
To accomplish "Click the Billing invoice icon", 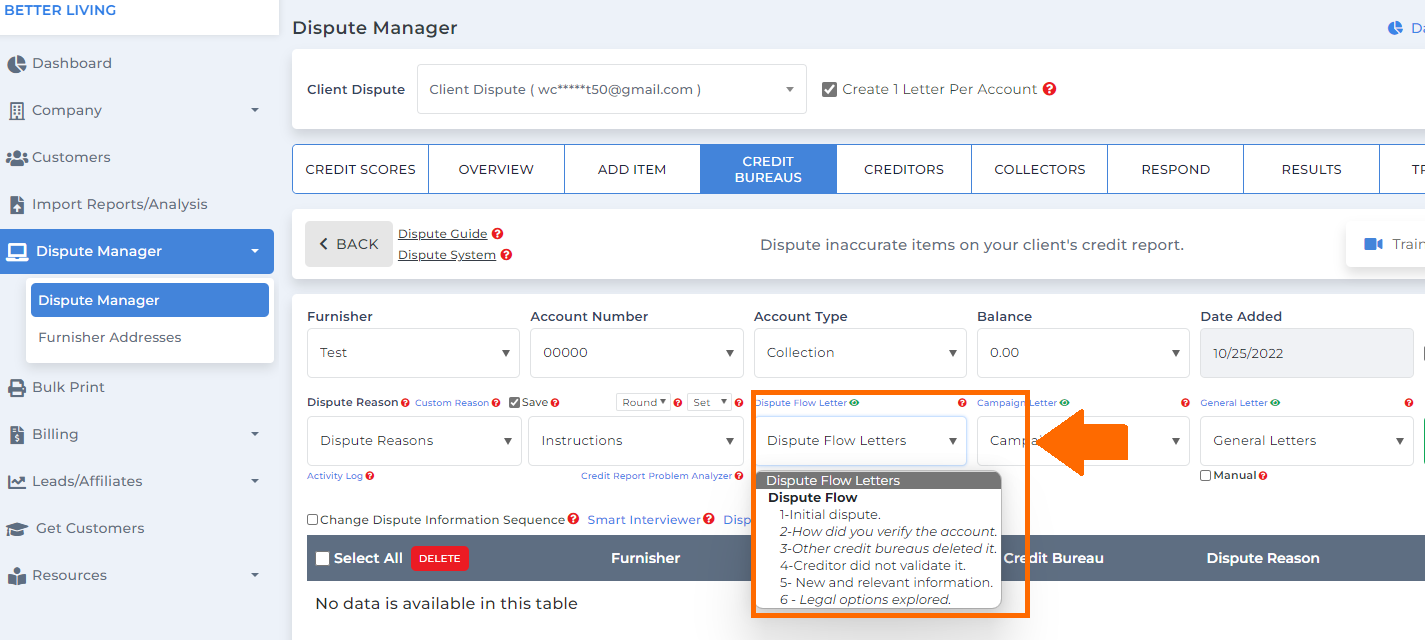I will [x=16, y=435].
